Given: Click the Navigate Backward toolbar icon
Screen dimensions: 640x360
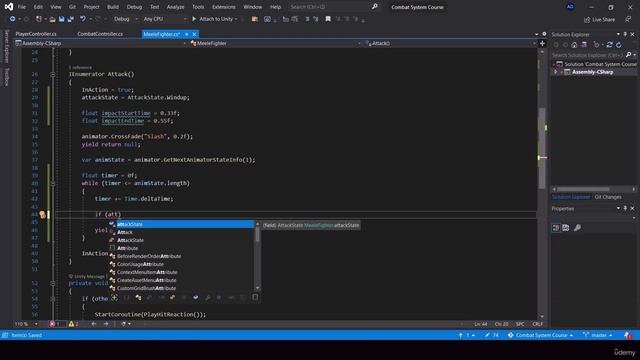Looking at the screenshot, I should pyautogui.click(x=13, y=19).
